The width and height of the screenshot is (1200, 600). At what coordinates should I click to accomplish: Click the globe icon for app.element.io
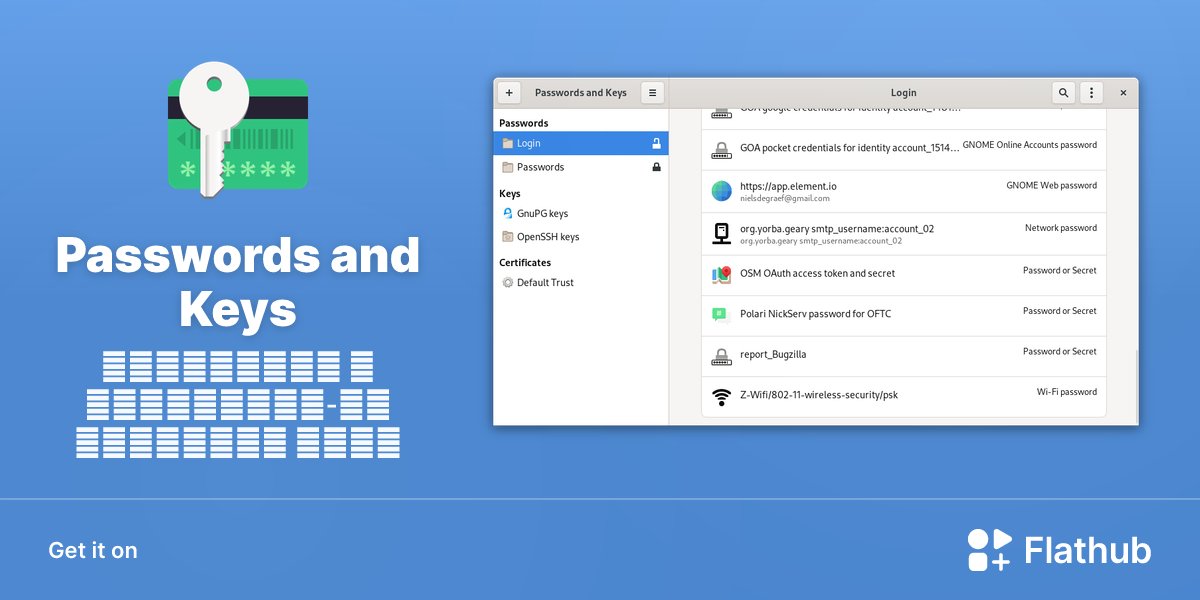click(721, 191)
